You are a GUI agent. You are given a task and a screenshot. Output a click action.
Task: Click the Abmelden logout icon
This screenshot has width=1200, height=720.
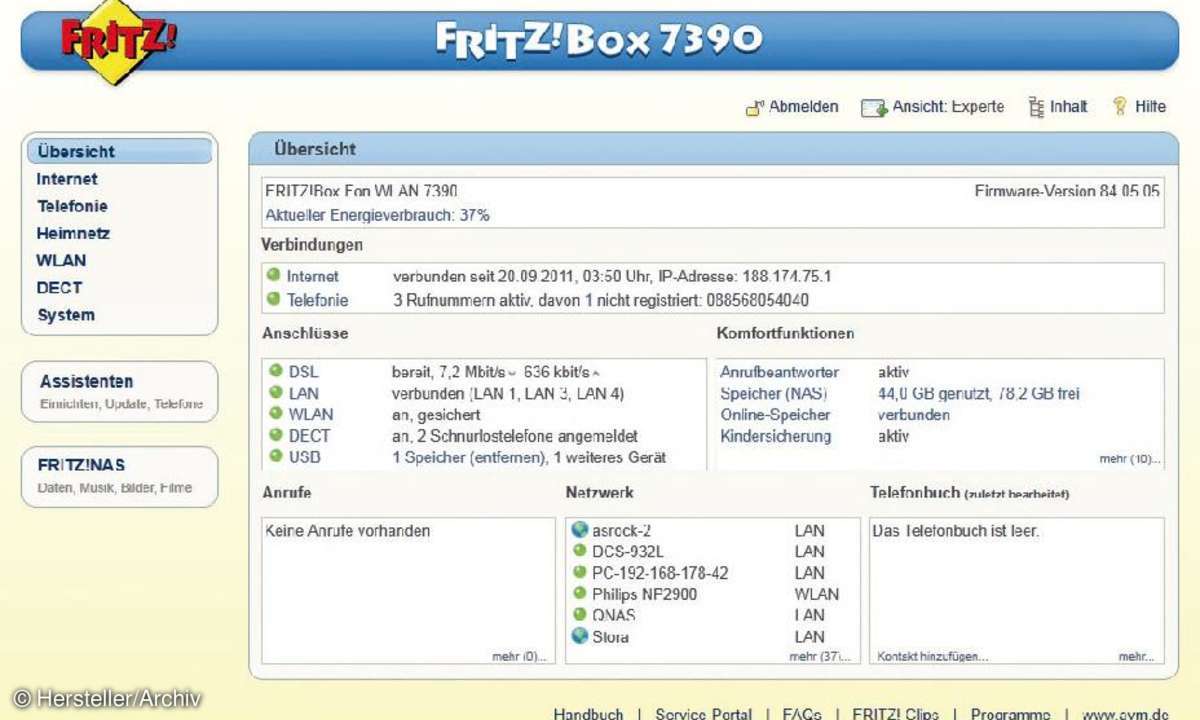pos(755,108)
